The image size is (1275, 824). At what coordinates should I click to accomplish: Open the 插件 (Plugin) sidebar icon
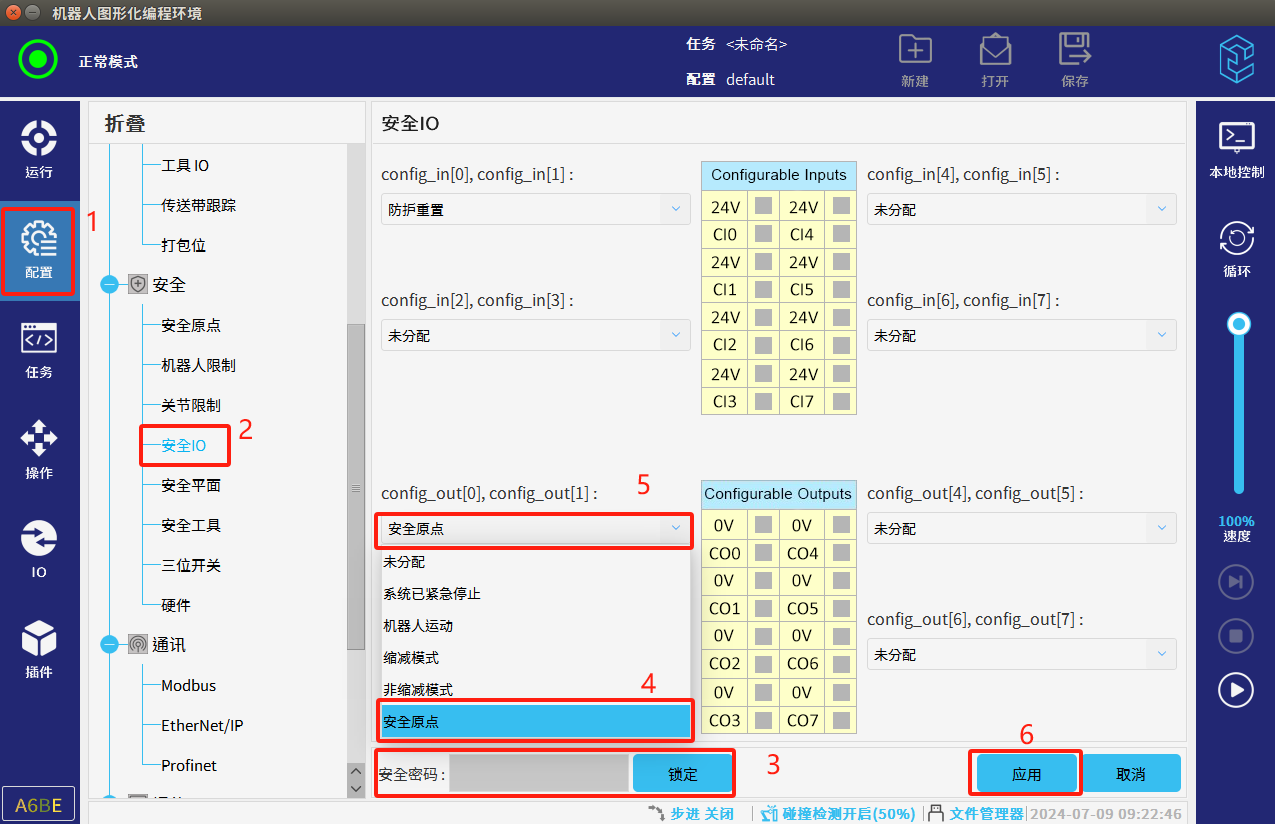pyautogui.click(x=39, y=648)
